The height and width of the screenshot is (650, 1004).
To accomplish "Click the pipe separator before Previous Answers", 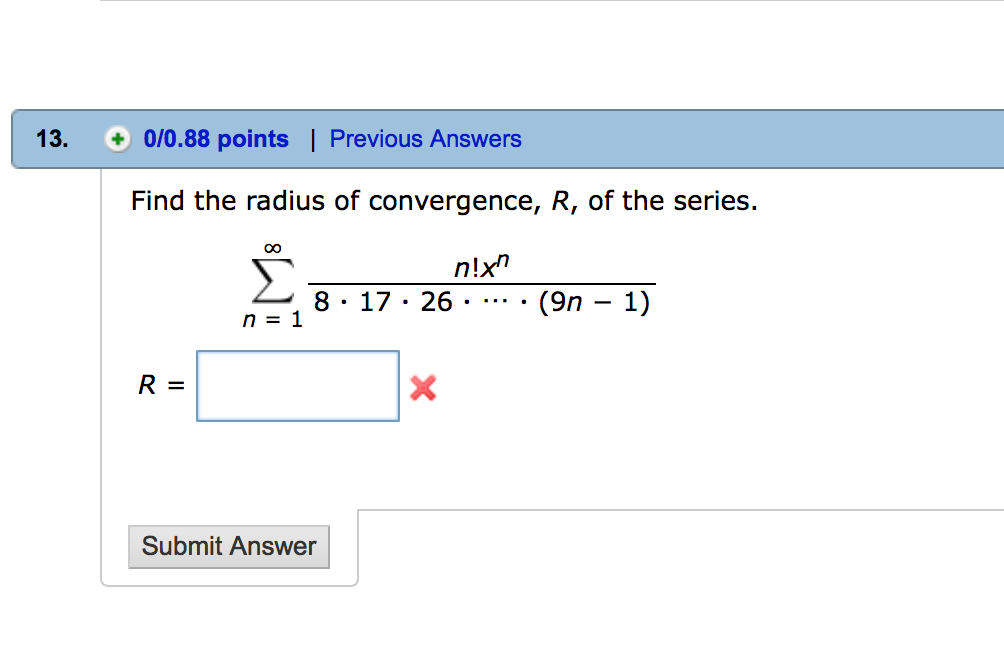I will [x=312, y=140].
